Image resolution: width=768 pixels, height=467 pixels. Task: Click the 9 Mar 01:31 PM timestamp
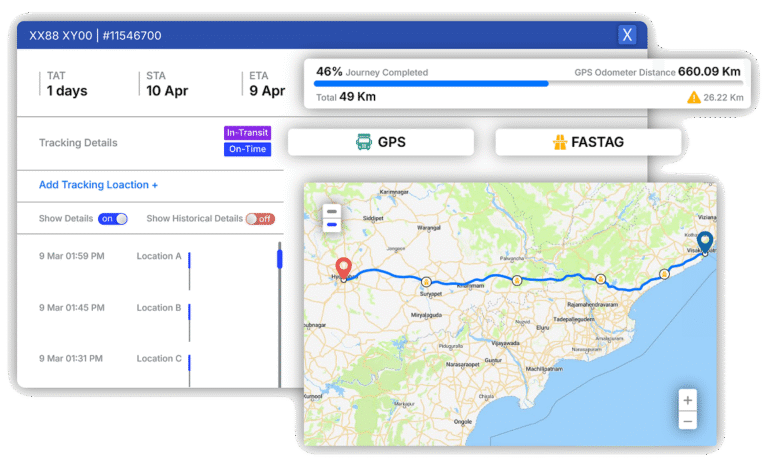tap(71, 359)
